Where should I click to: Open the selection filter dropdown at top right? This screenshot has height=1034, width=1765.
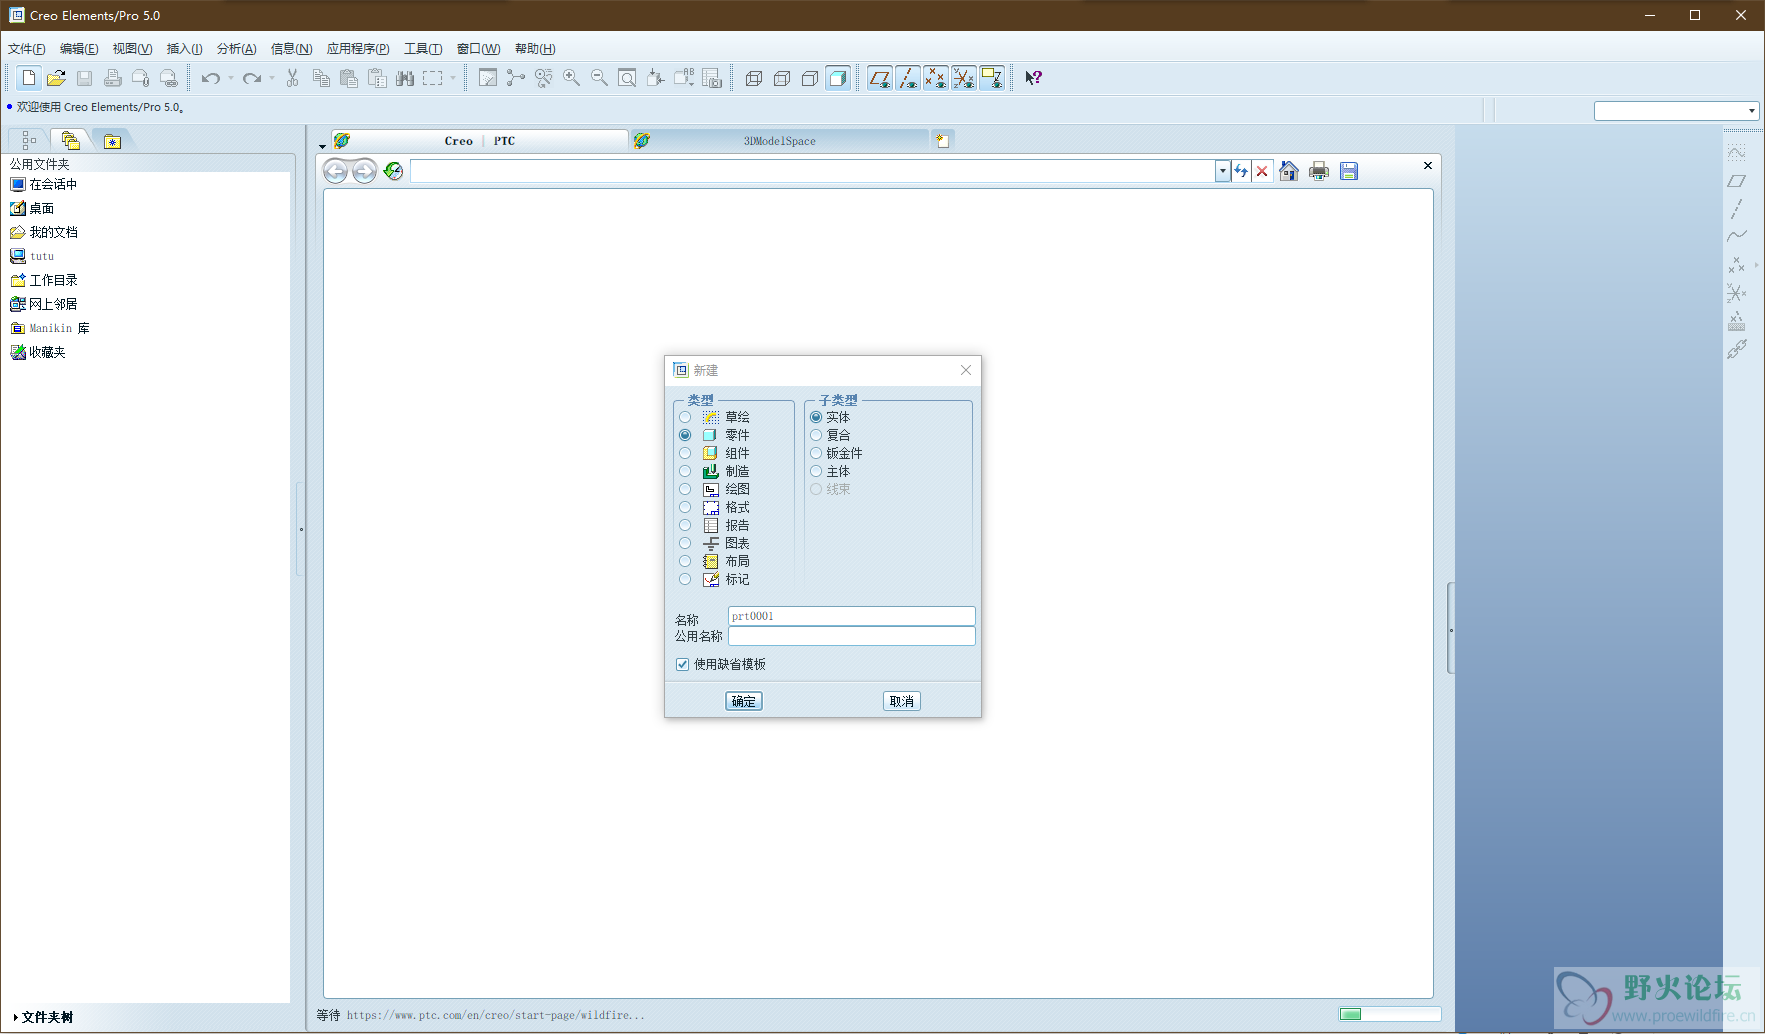pos(1751,111)
